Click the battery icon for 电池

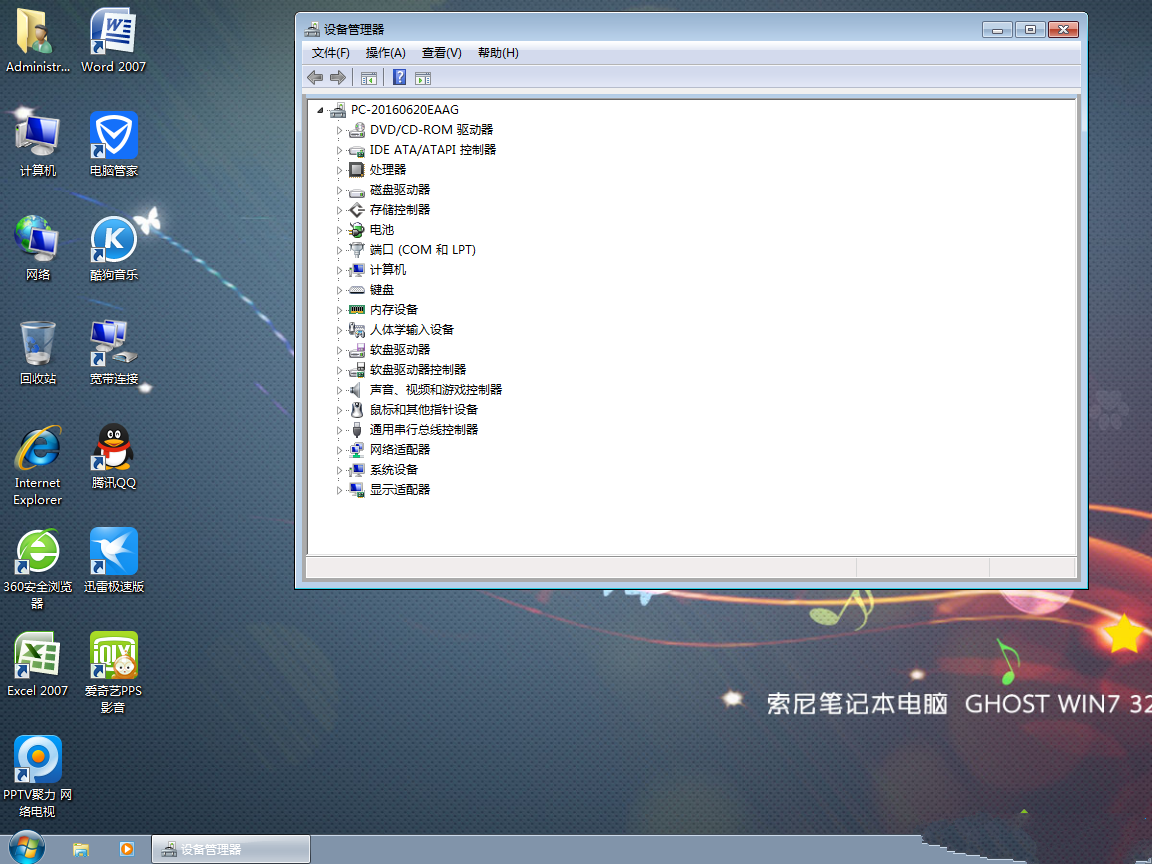click(356, 229)
